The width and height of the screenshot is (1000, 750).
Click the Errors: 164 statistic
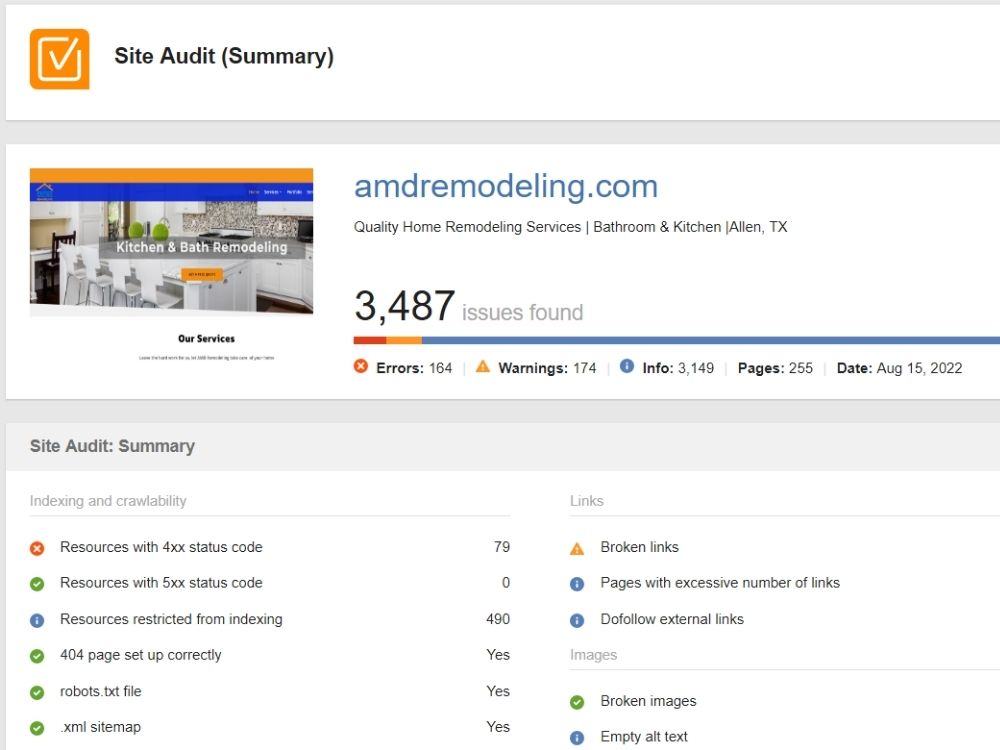(414, 368)
